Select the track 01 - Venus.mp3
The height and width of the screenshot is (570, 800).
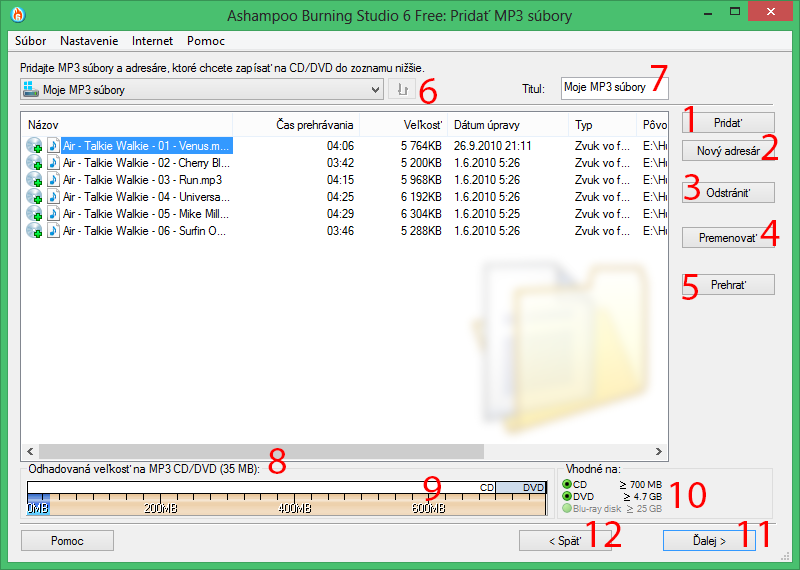(146, 146)
